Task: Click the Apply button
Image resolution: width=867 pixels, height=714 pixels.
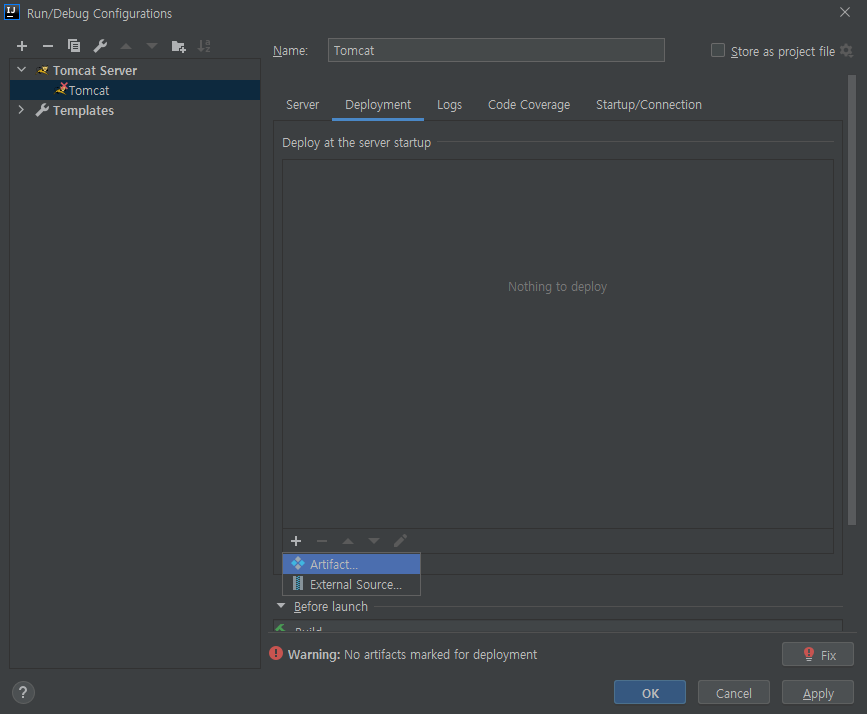Action: point(818,693)
